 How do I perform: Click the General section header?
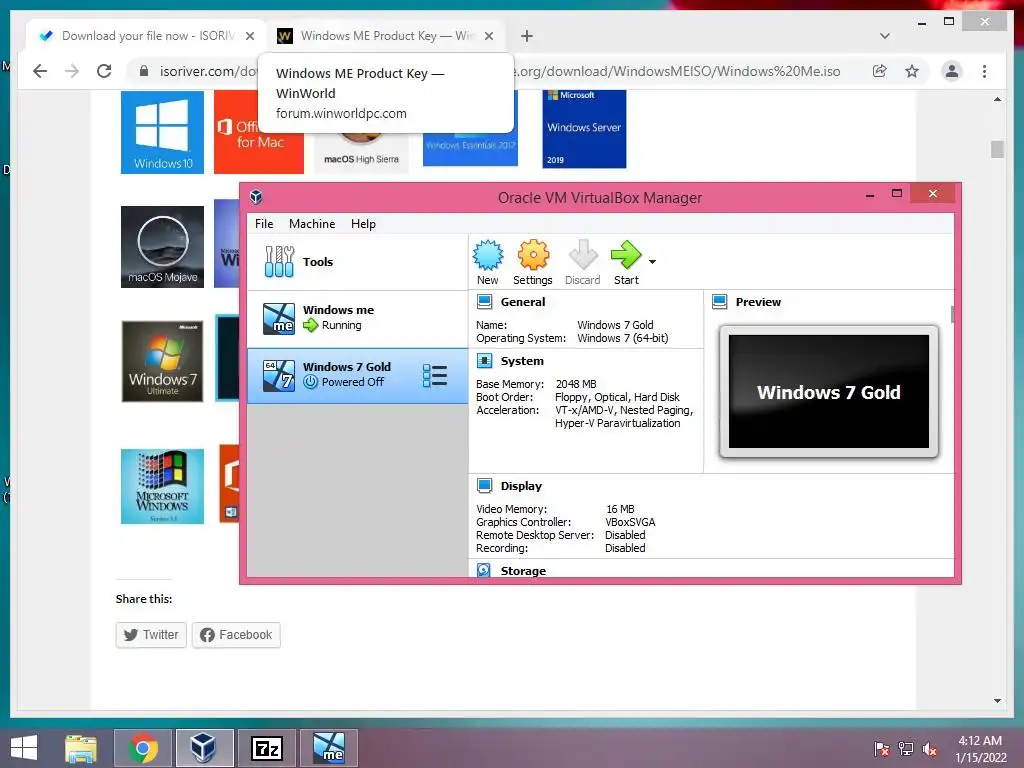click(522, 302)
